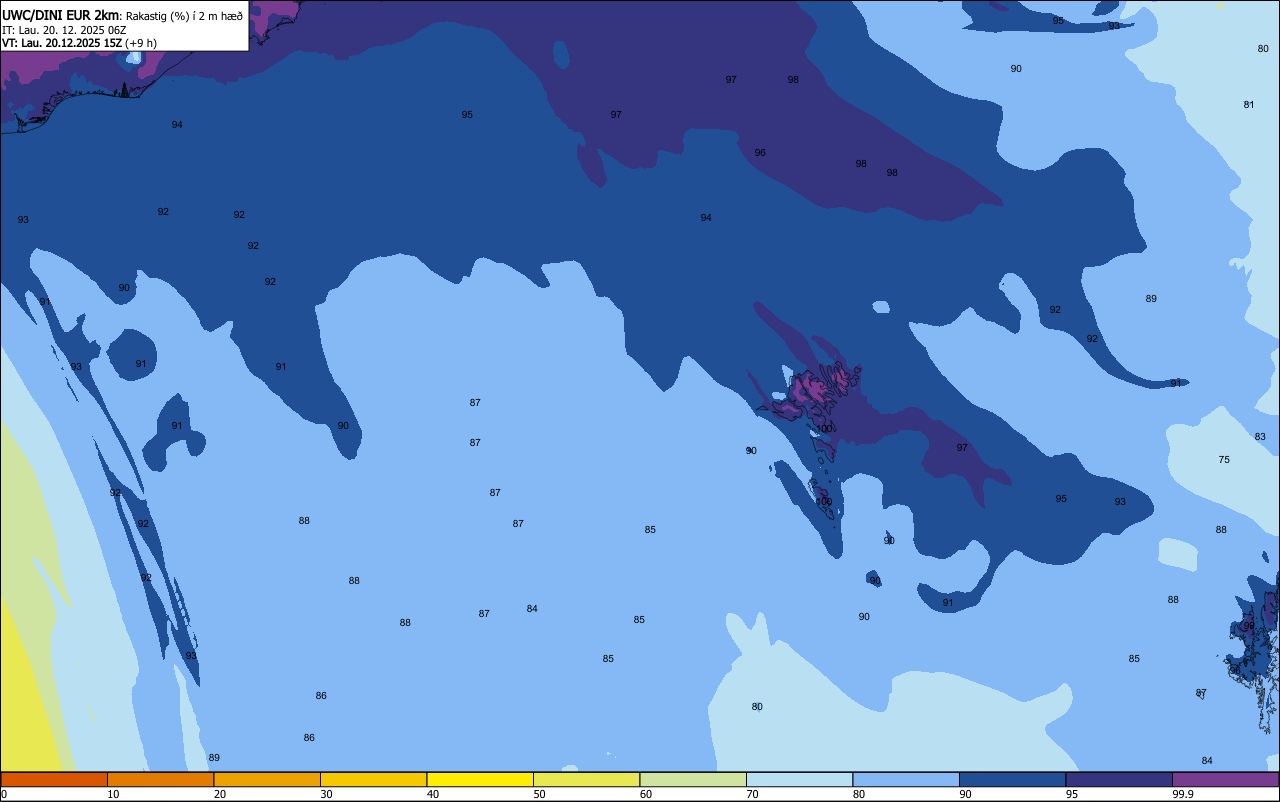Screen dimensions: 1280x802
Task: Click the '83' humidity value on map
Action: pos(1260,437)
